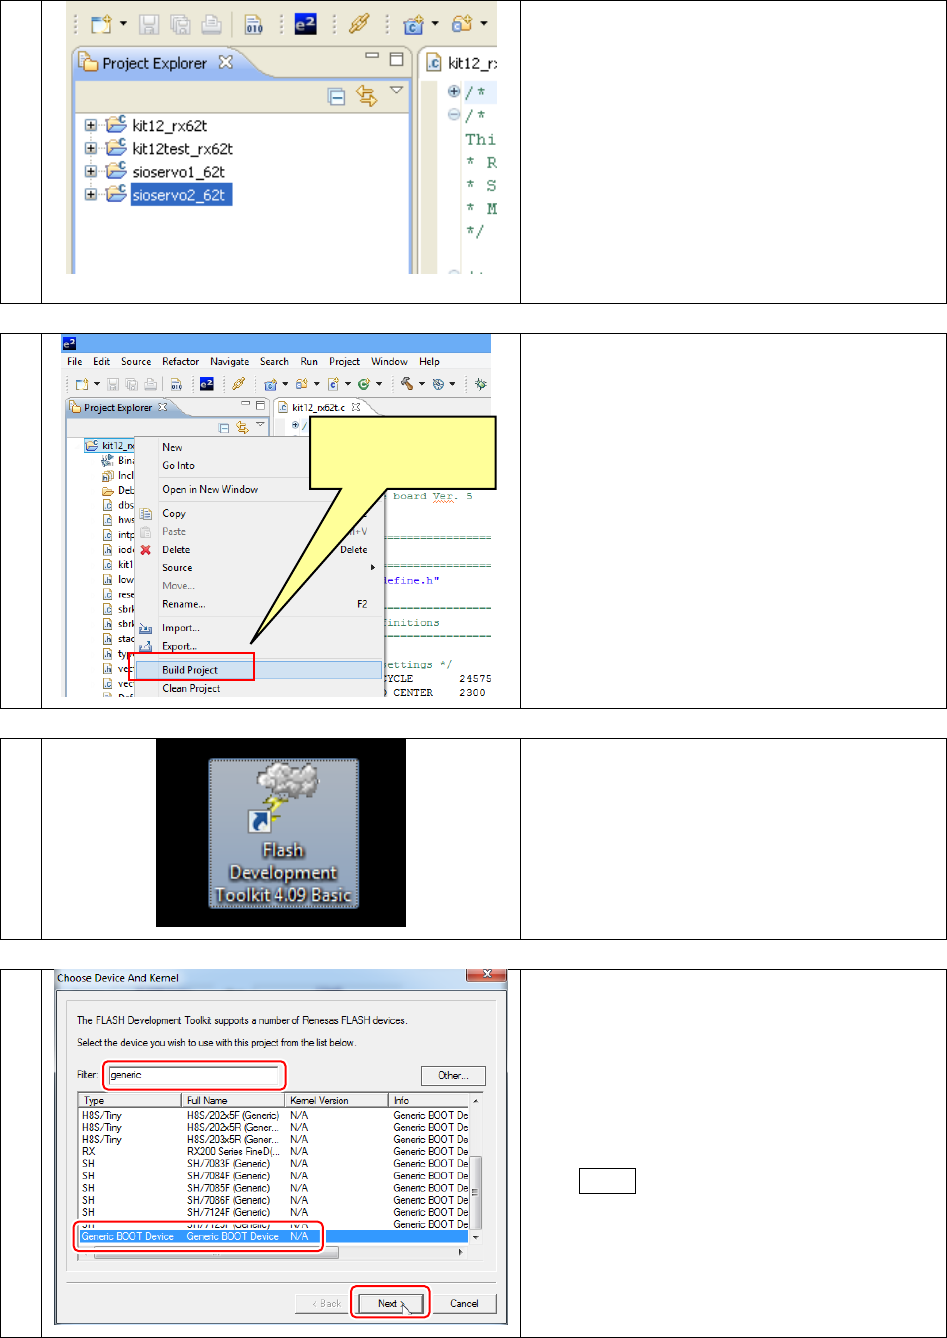The width and height of the screenshot is (947, 1338).
Task: Choose Build Project from the context menu
Action: pos(258,670)
